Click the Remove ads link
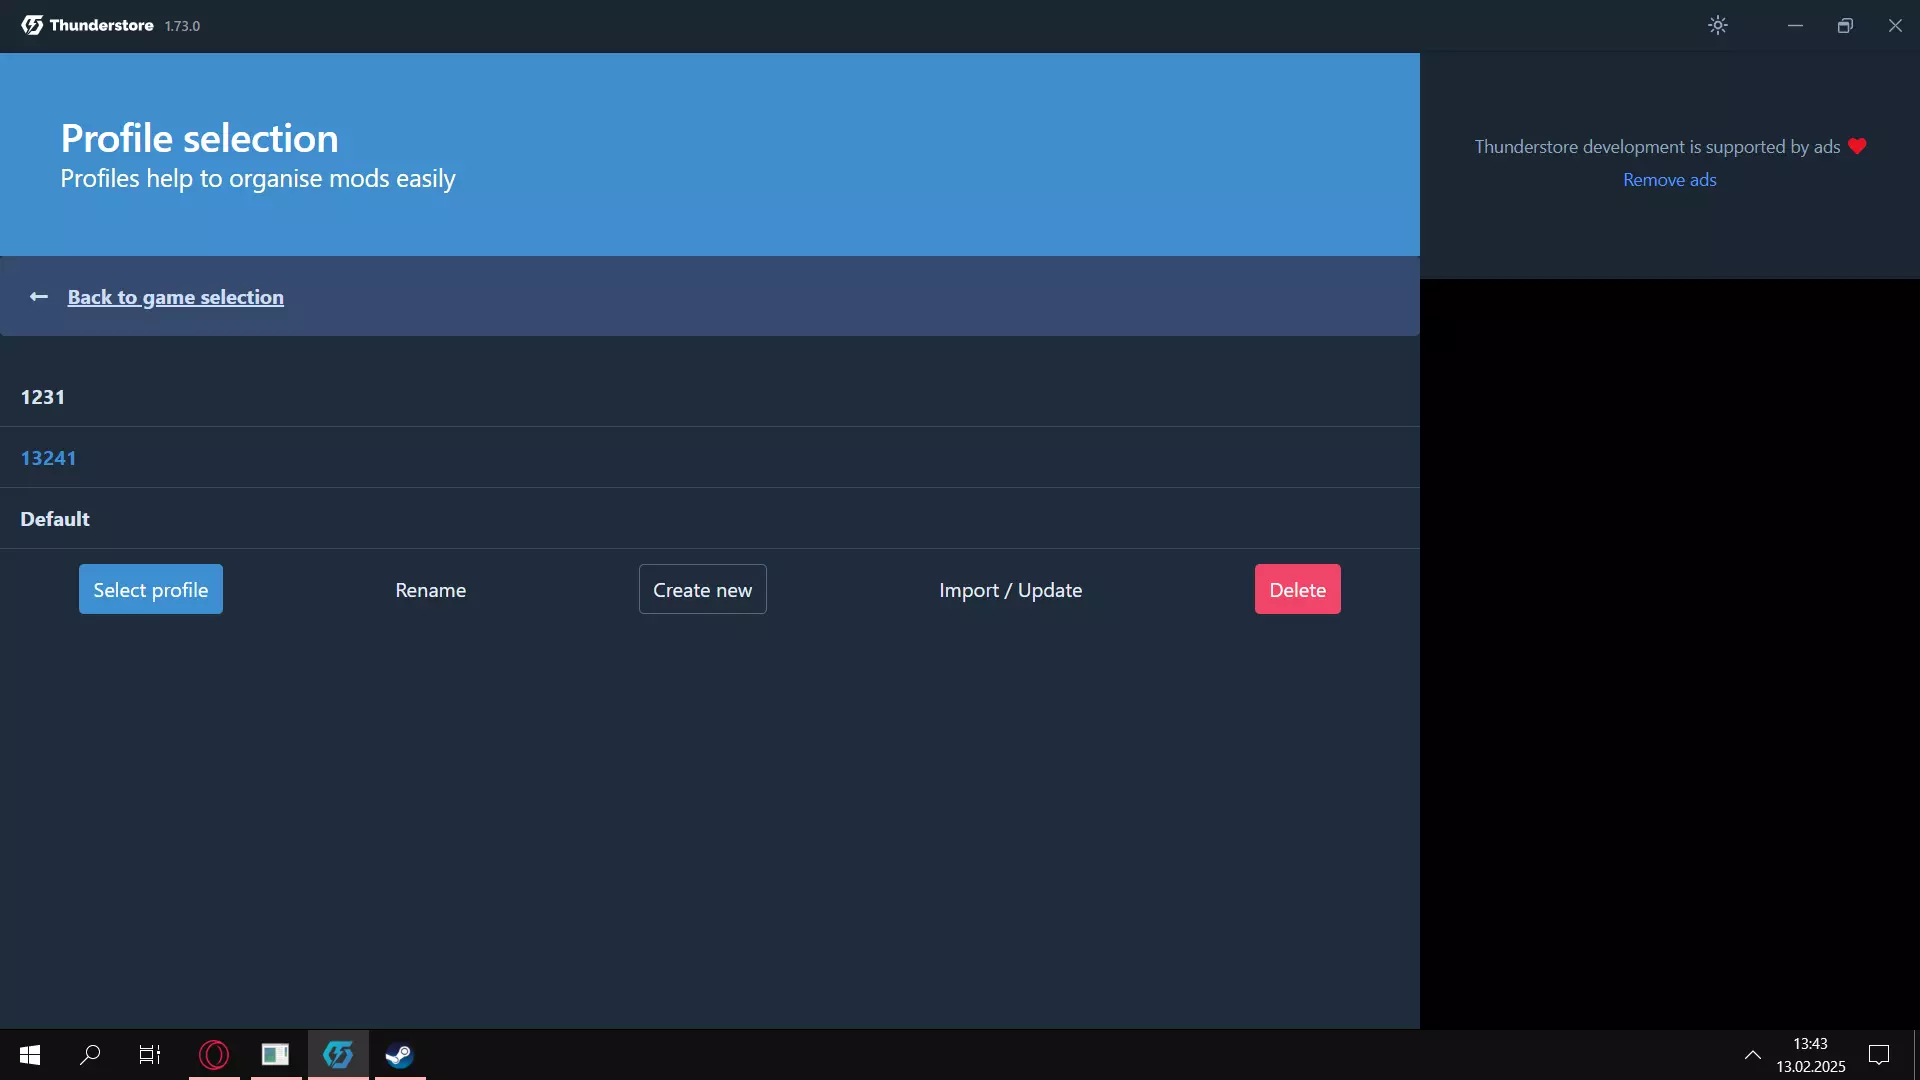The image size is (1920, 1080). point(1669,180)
